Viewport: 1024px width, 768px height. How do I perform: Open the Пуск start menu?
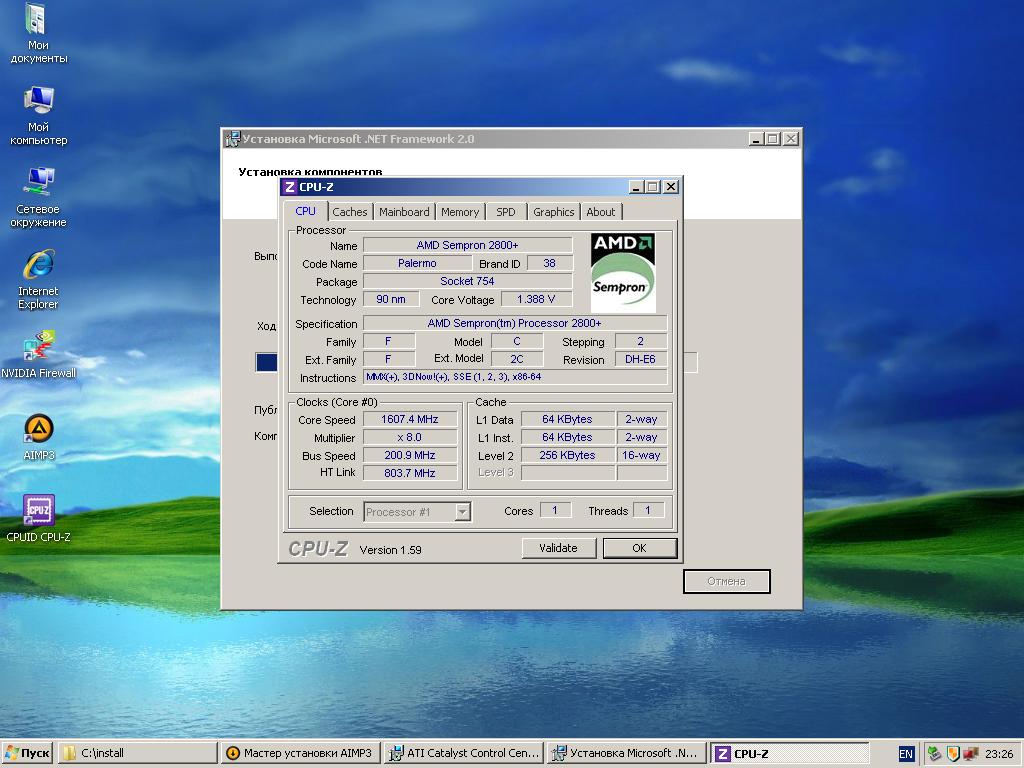point(27,753)
